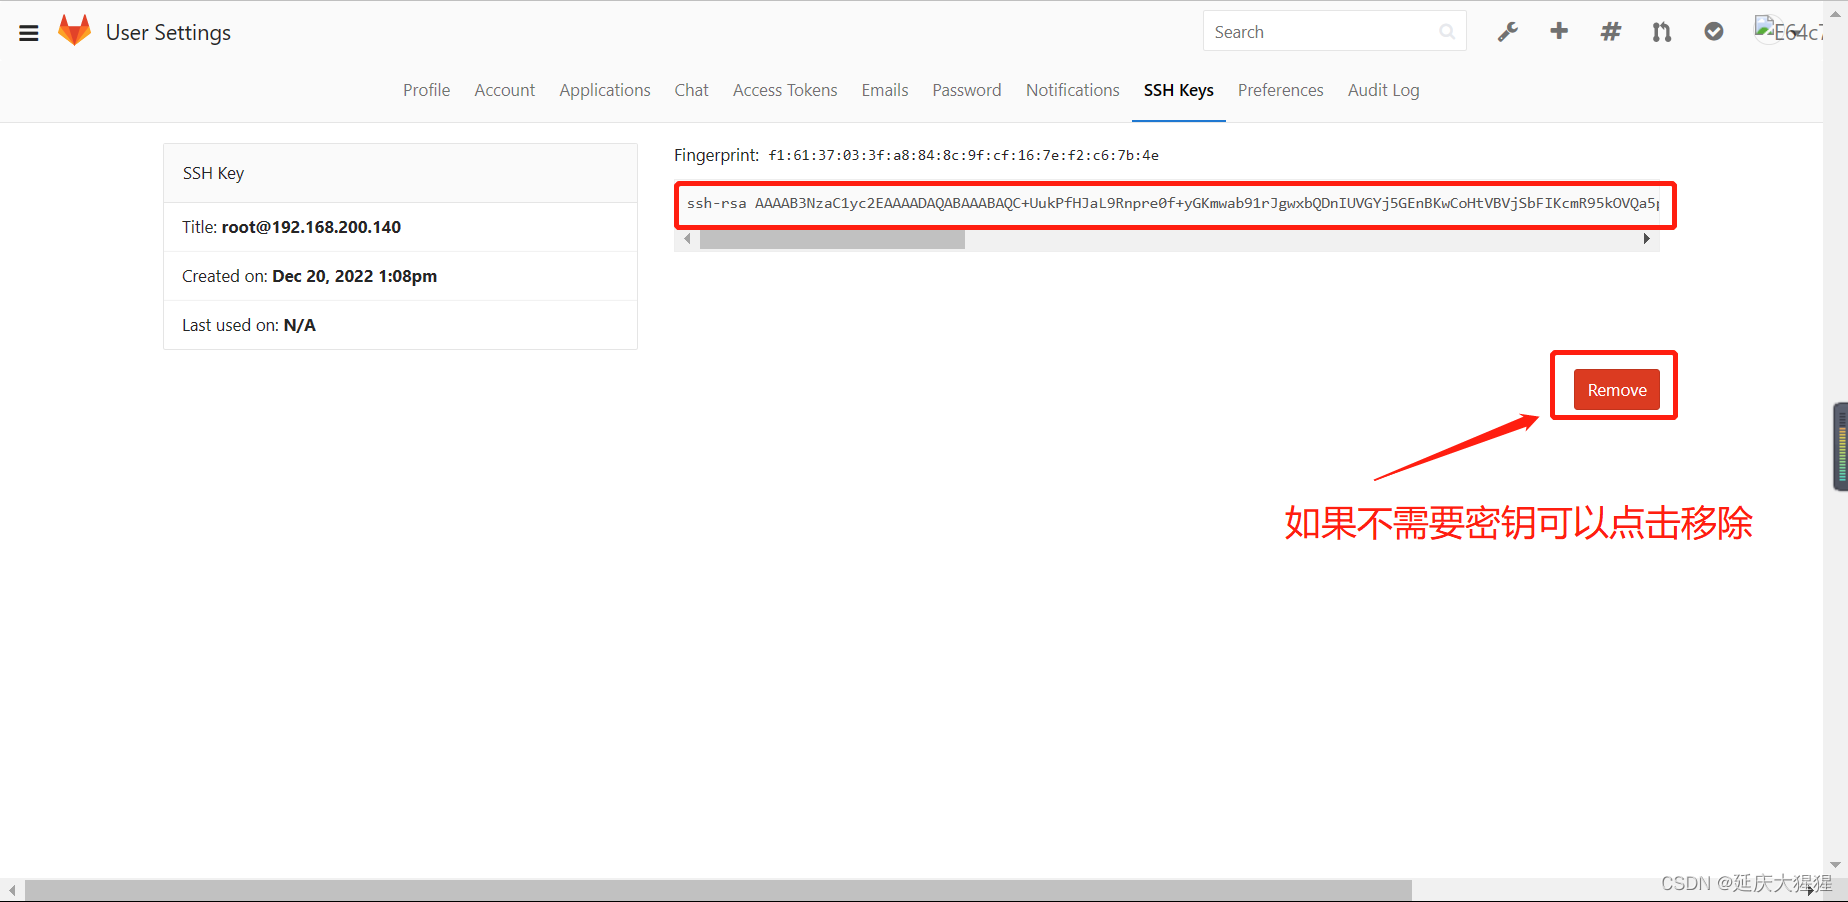This screenshot has height=902, width=1848.
Task: Click the GitLab fox logo
Action: pos(75,31)
